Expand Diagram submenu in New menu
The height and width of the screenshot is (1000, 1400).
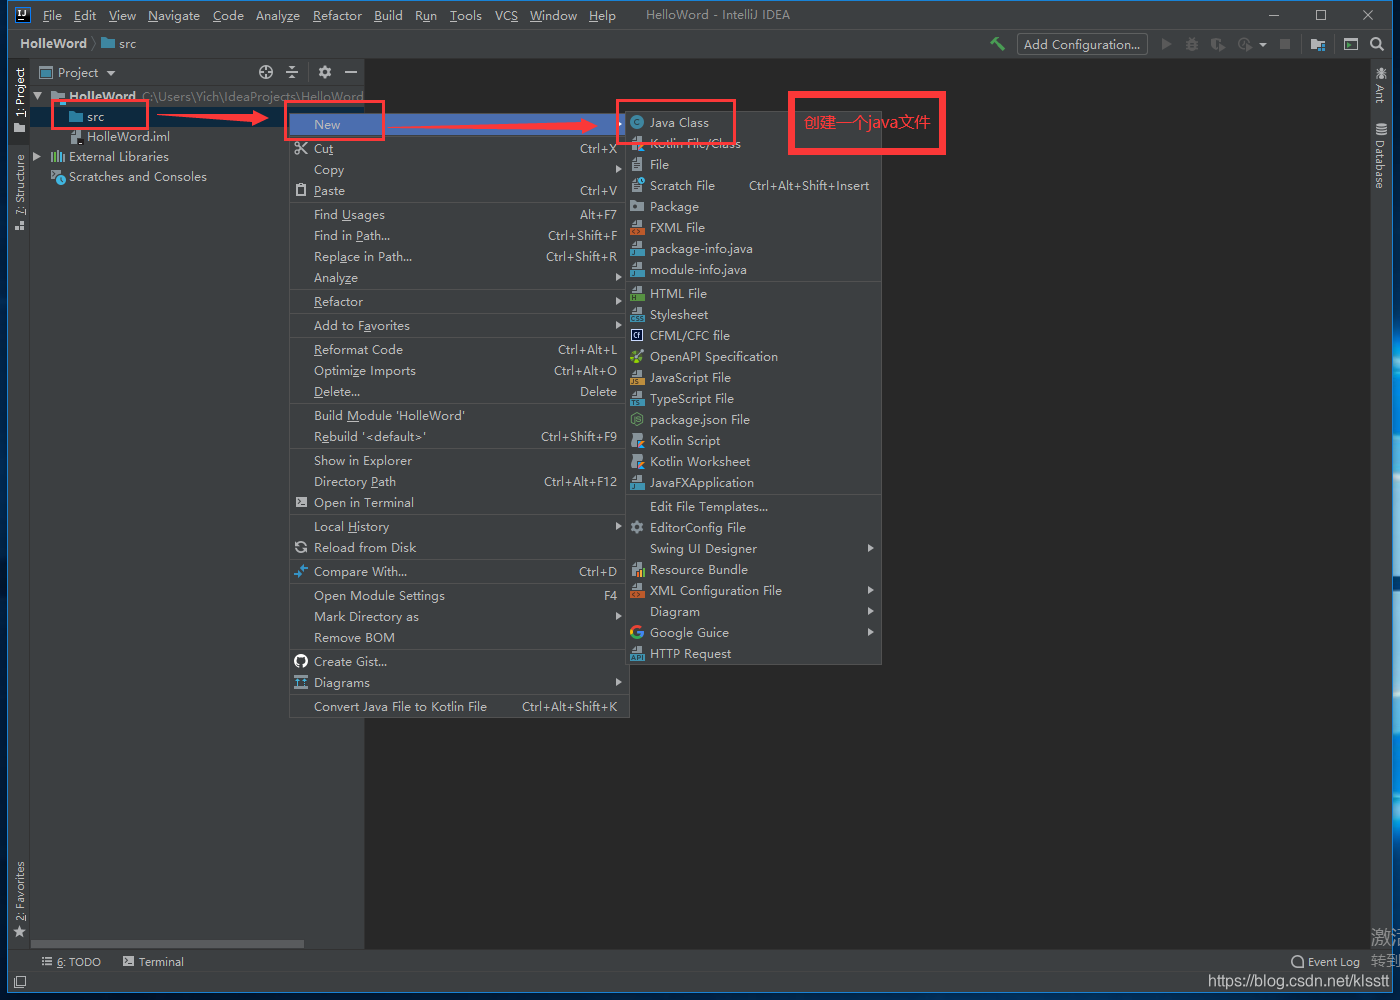(x=754, y=611)
